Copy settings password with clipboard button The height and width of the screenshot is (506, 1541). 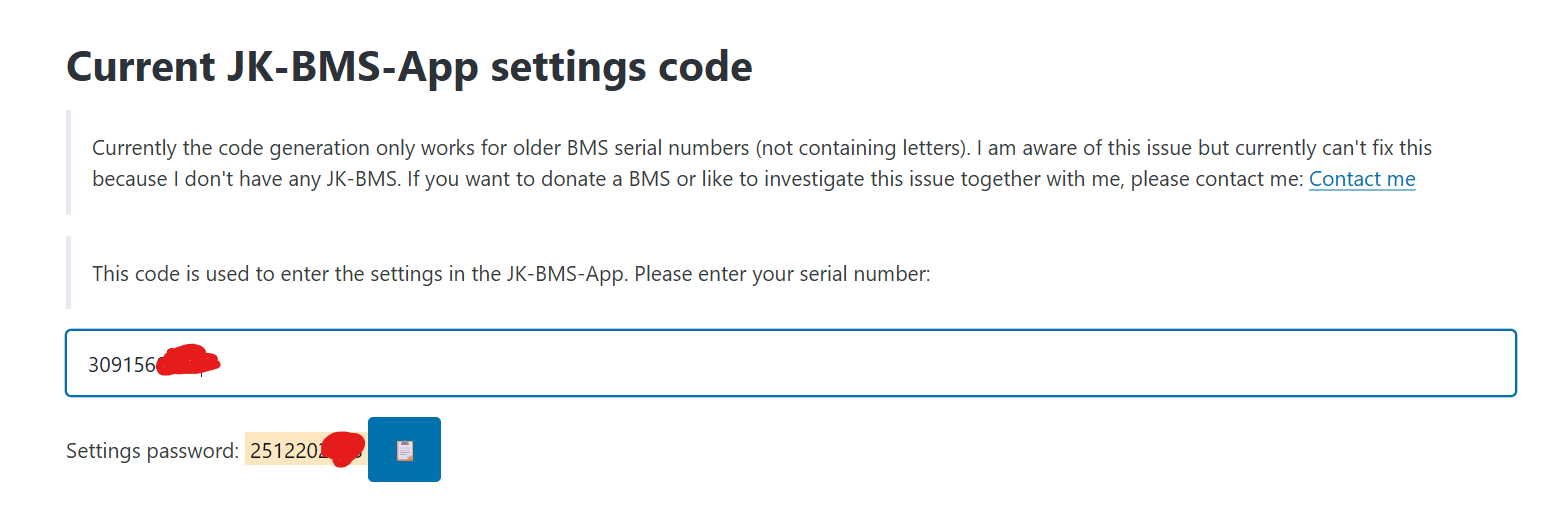click(404, 449)
